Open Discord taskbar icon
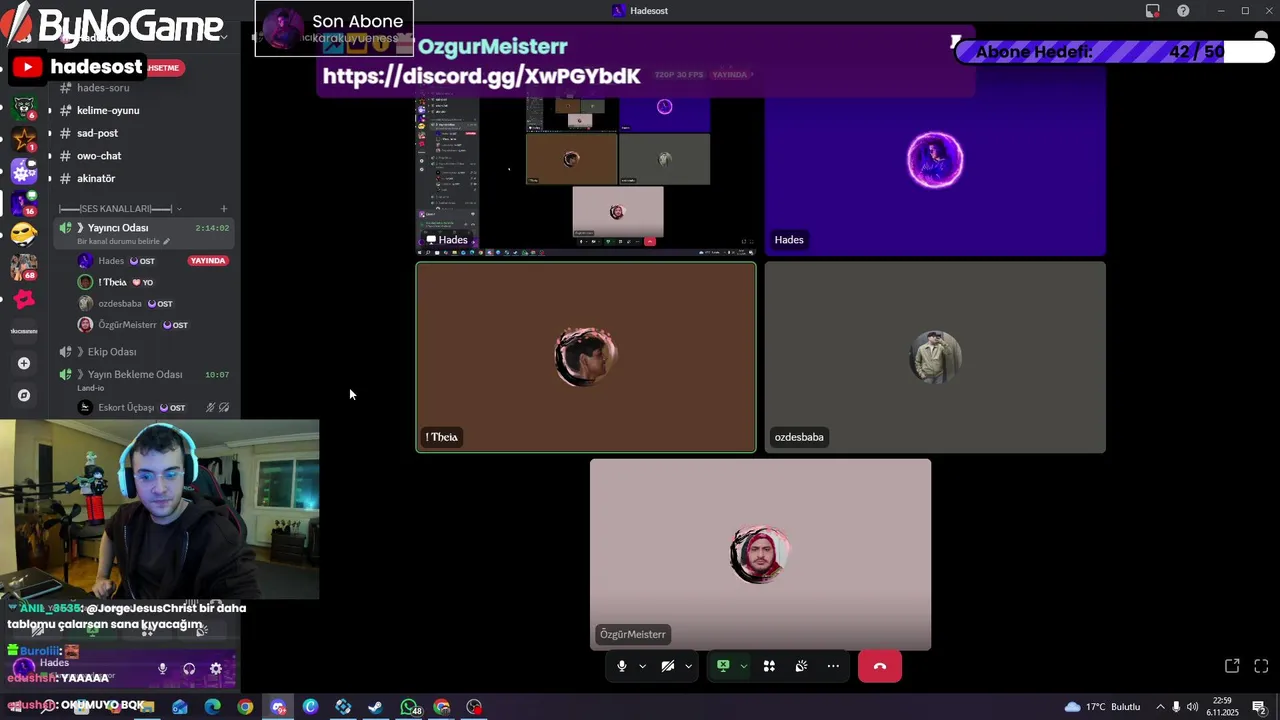 [x=278, y=707]
